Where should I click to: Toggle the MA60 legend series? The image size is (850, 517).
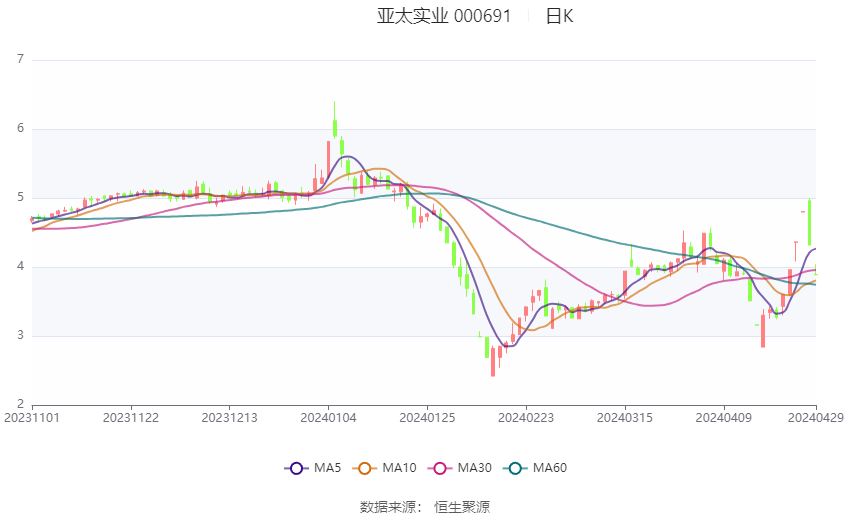coord(535,468)
